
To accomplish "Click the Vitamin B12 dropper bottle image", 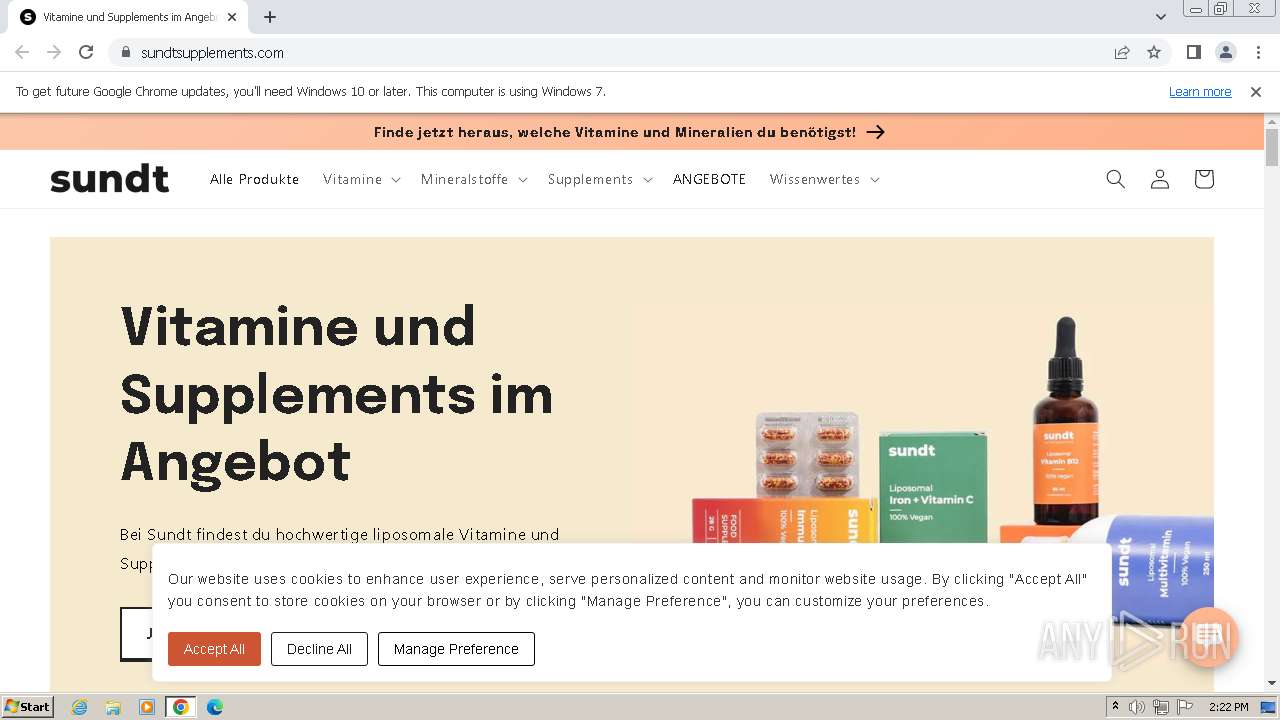I will [x=1065, y=420].
